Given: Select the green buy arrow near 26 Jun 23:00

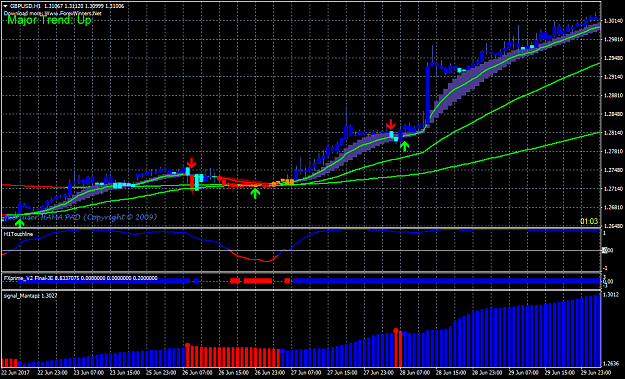Looking at the screenshot, I should (255, 193).
